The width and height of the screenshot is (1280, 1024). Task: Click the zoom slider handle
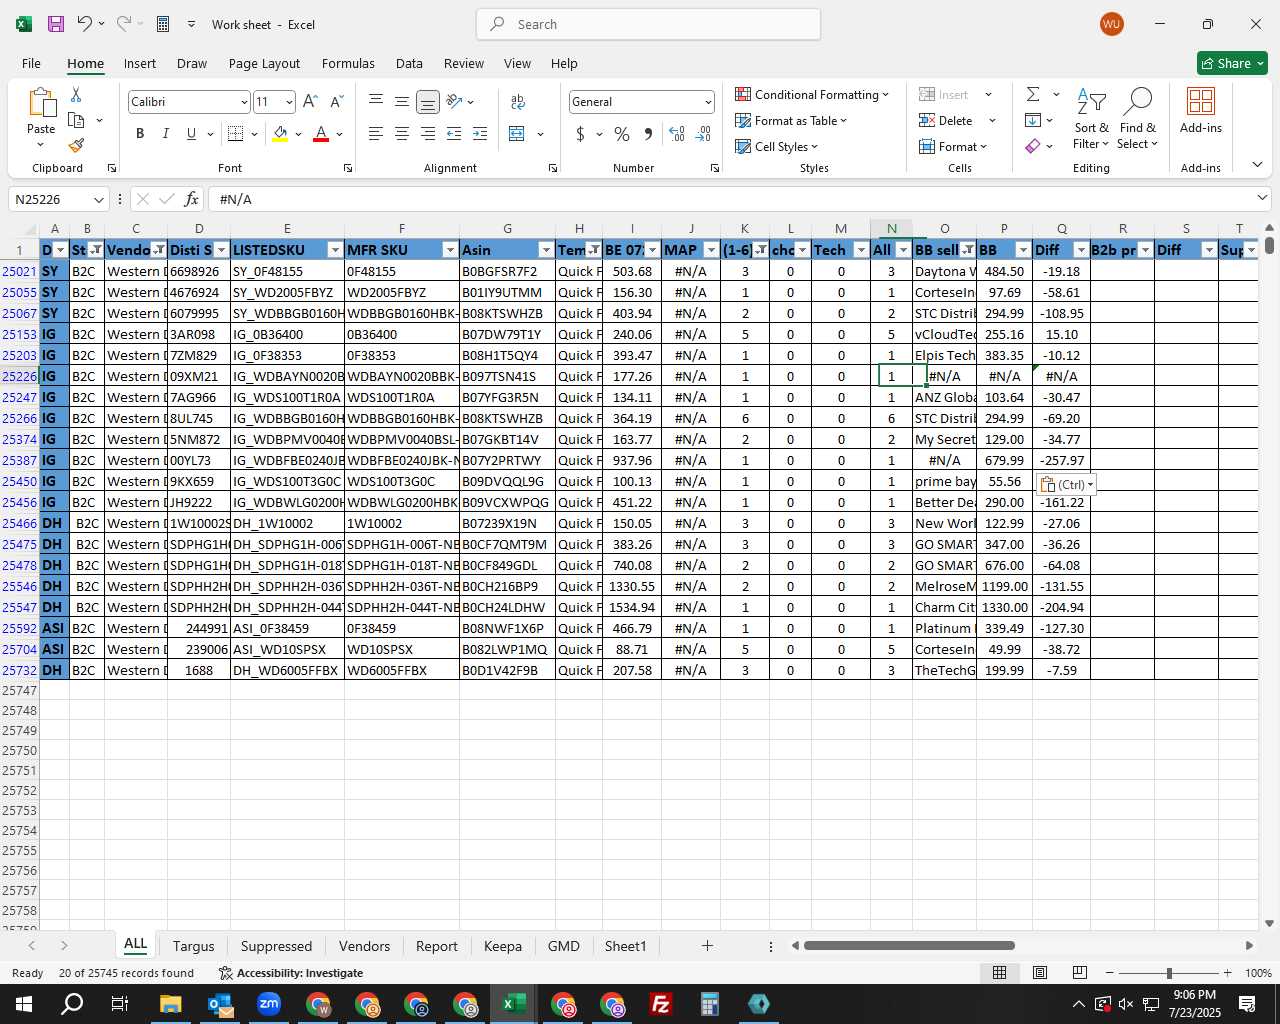click(1168, 972)
